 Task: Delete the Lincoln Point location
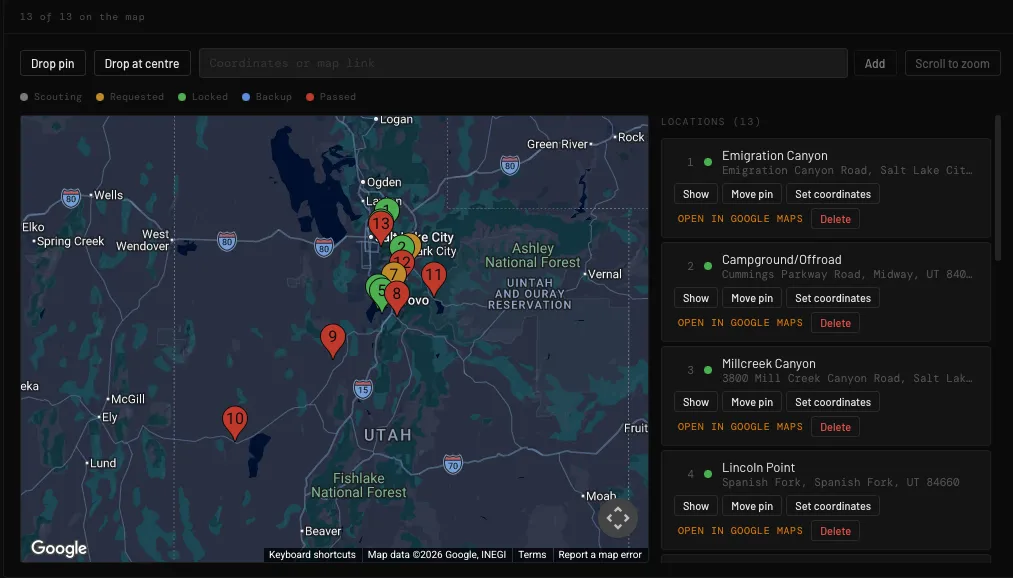[x=835, y=531]
